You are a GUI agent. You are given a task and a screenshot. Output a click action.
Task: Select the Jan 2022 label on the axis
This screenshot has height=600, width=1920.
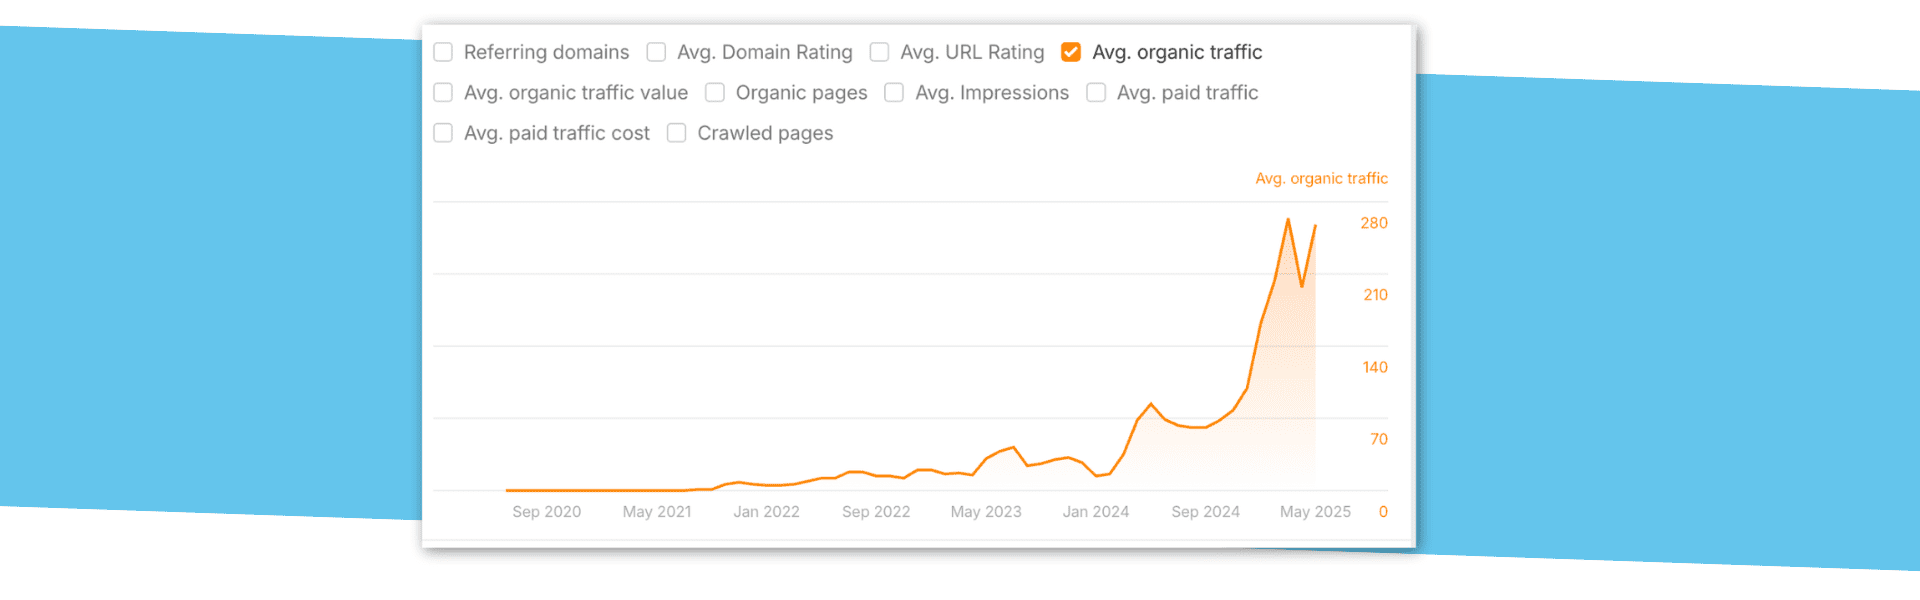tap(766, 511)
